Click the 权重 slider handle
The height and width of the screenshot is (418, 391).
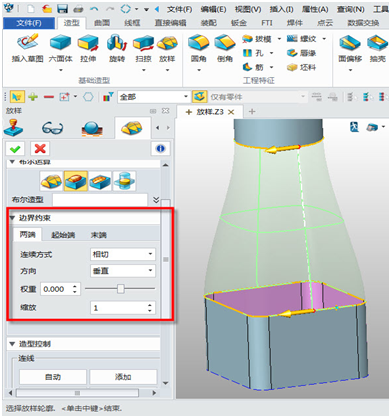pyautogui.click(x=121, y=289)
